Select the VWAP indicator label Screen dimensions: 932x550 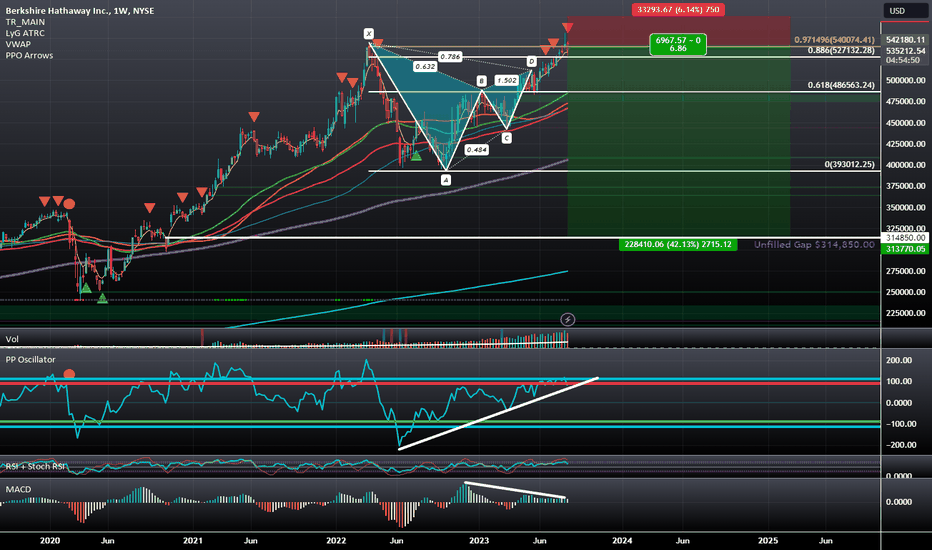[x=18, y=44]
